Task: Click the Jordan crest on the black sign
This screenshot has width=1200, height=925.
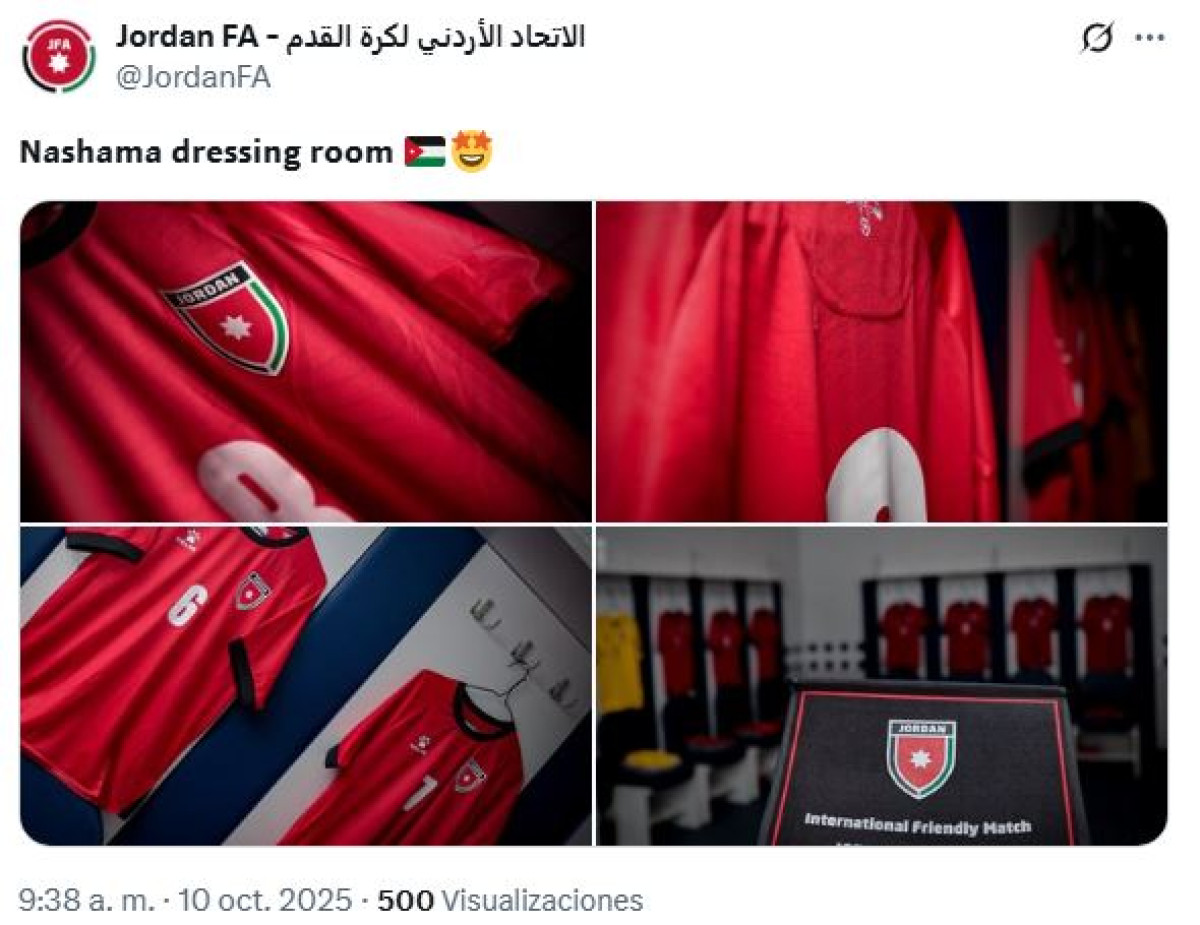Action: 921,757
